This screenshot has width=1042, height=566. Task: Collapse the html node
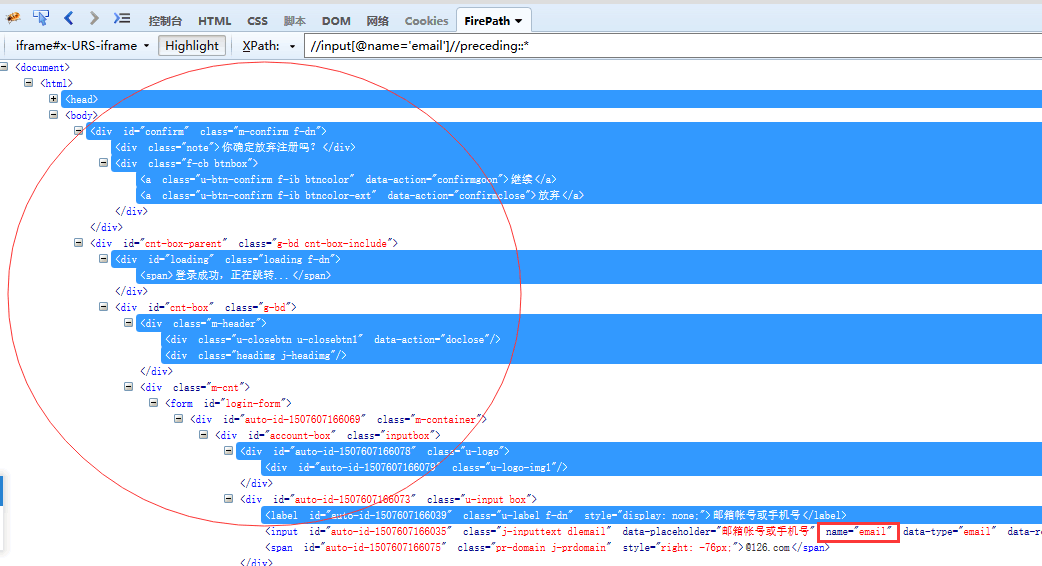29,82
